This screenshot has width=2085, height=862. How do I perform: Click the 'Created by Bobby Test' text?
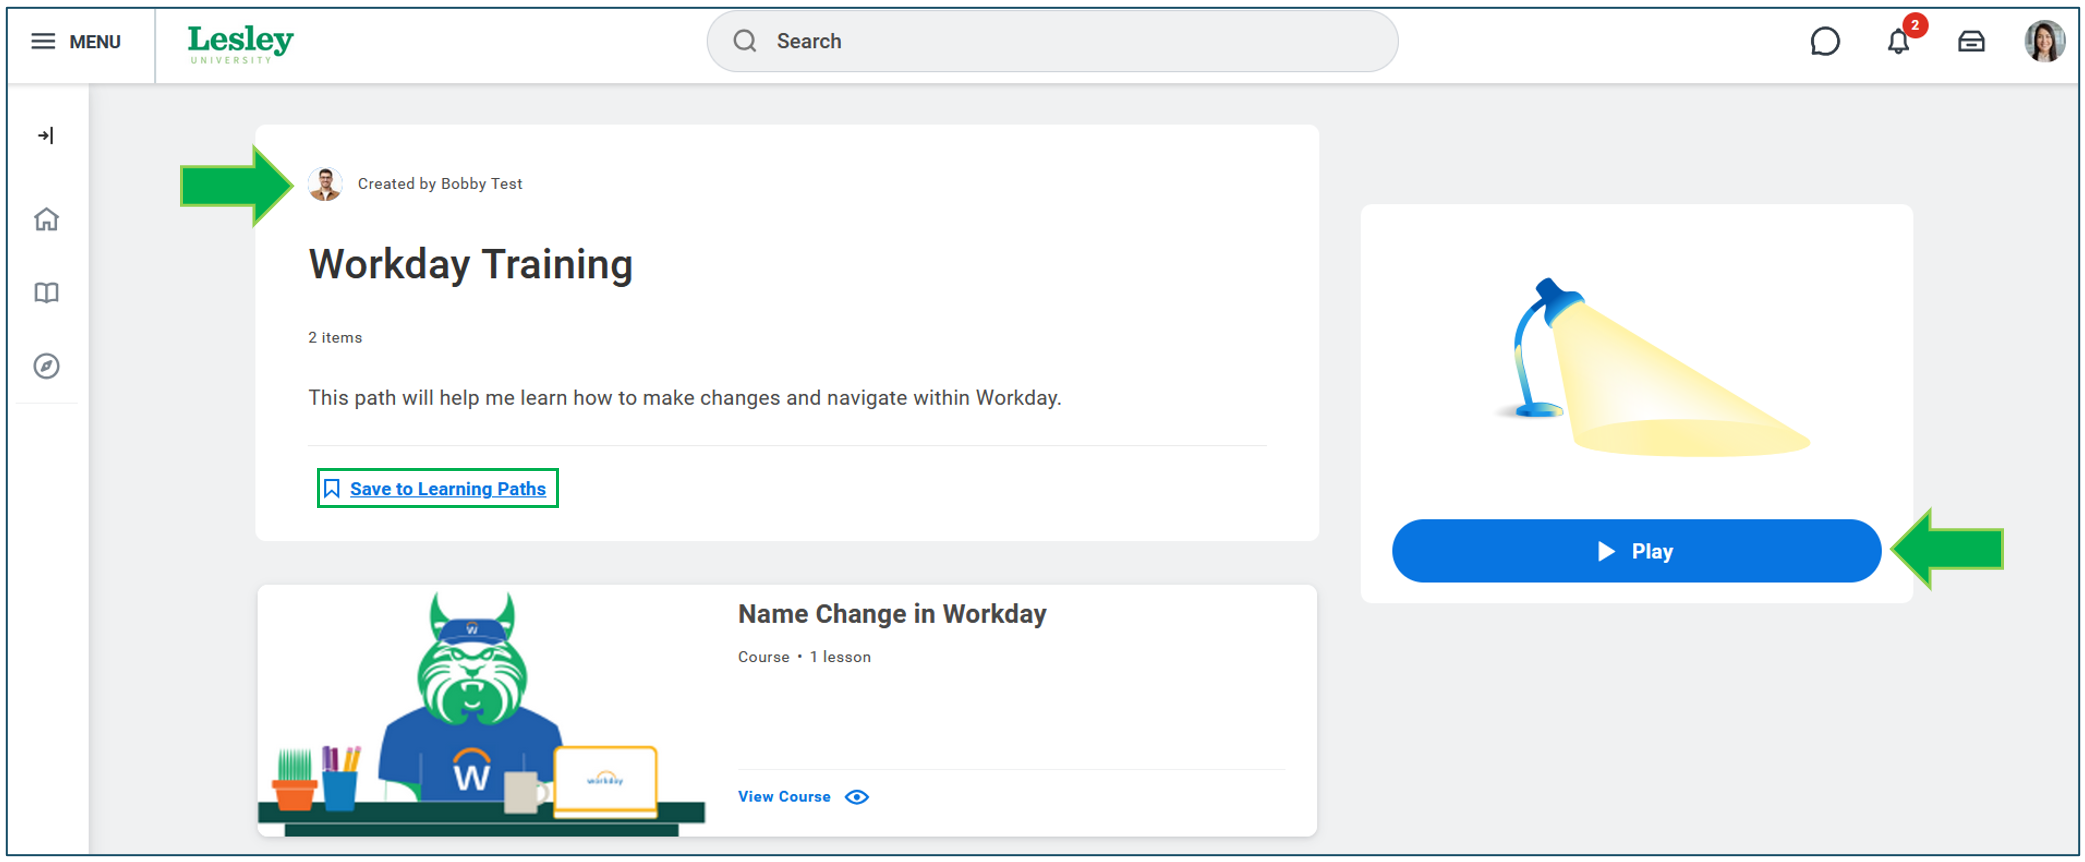440,184
